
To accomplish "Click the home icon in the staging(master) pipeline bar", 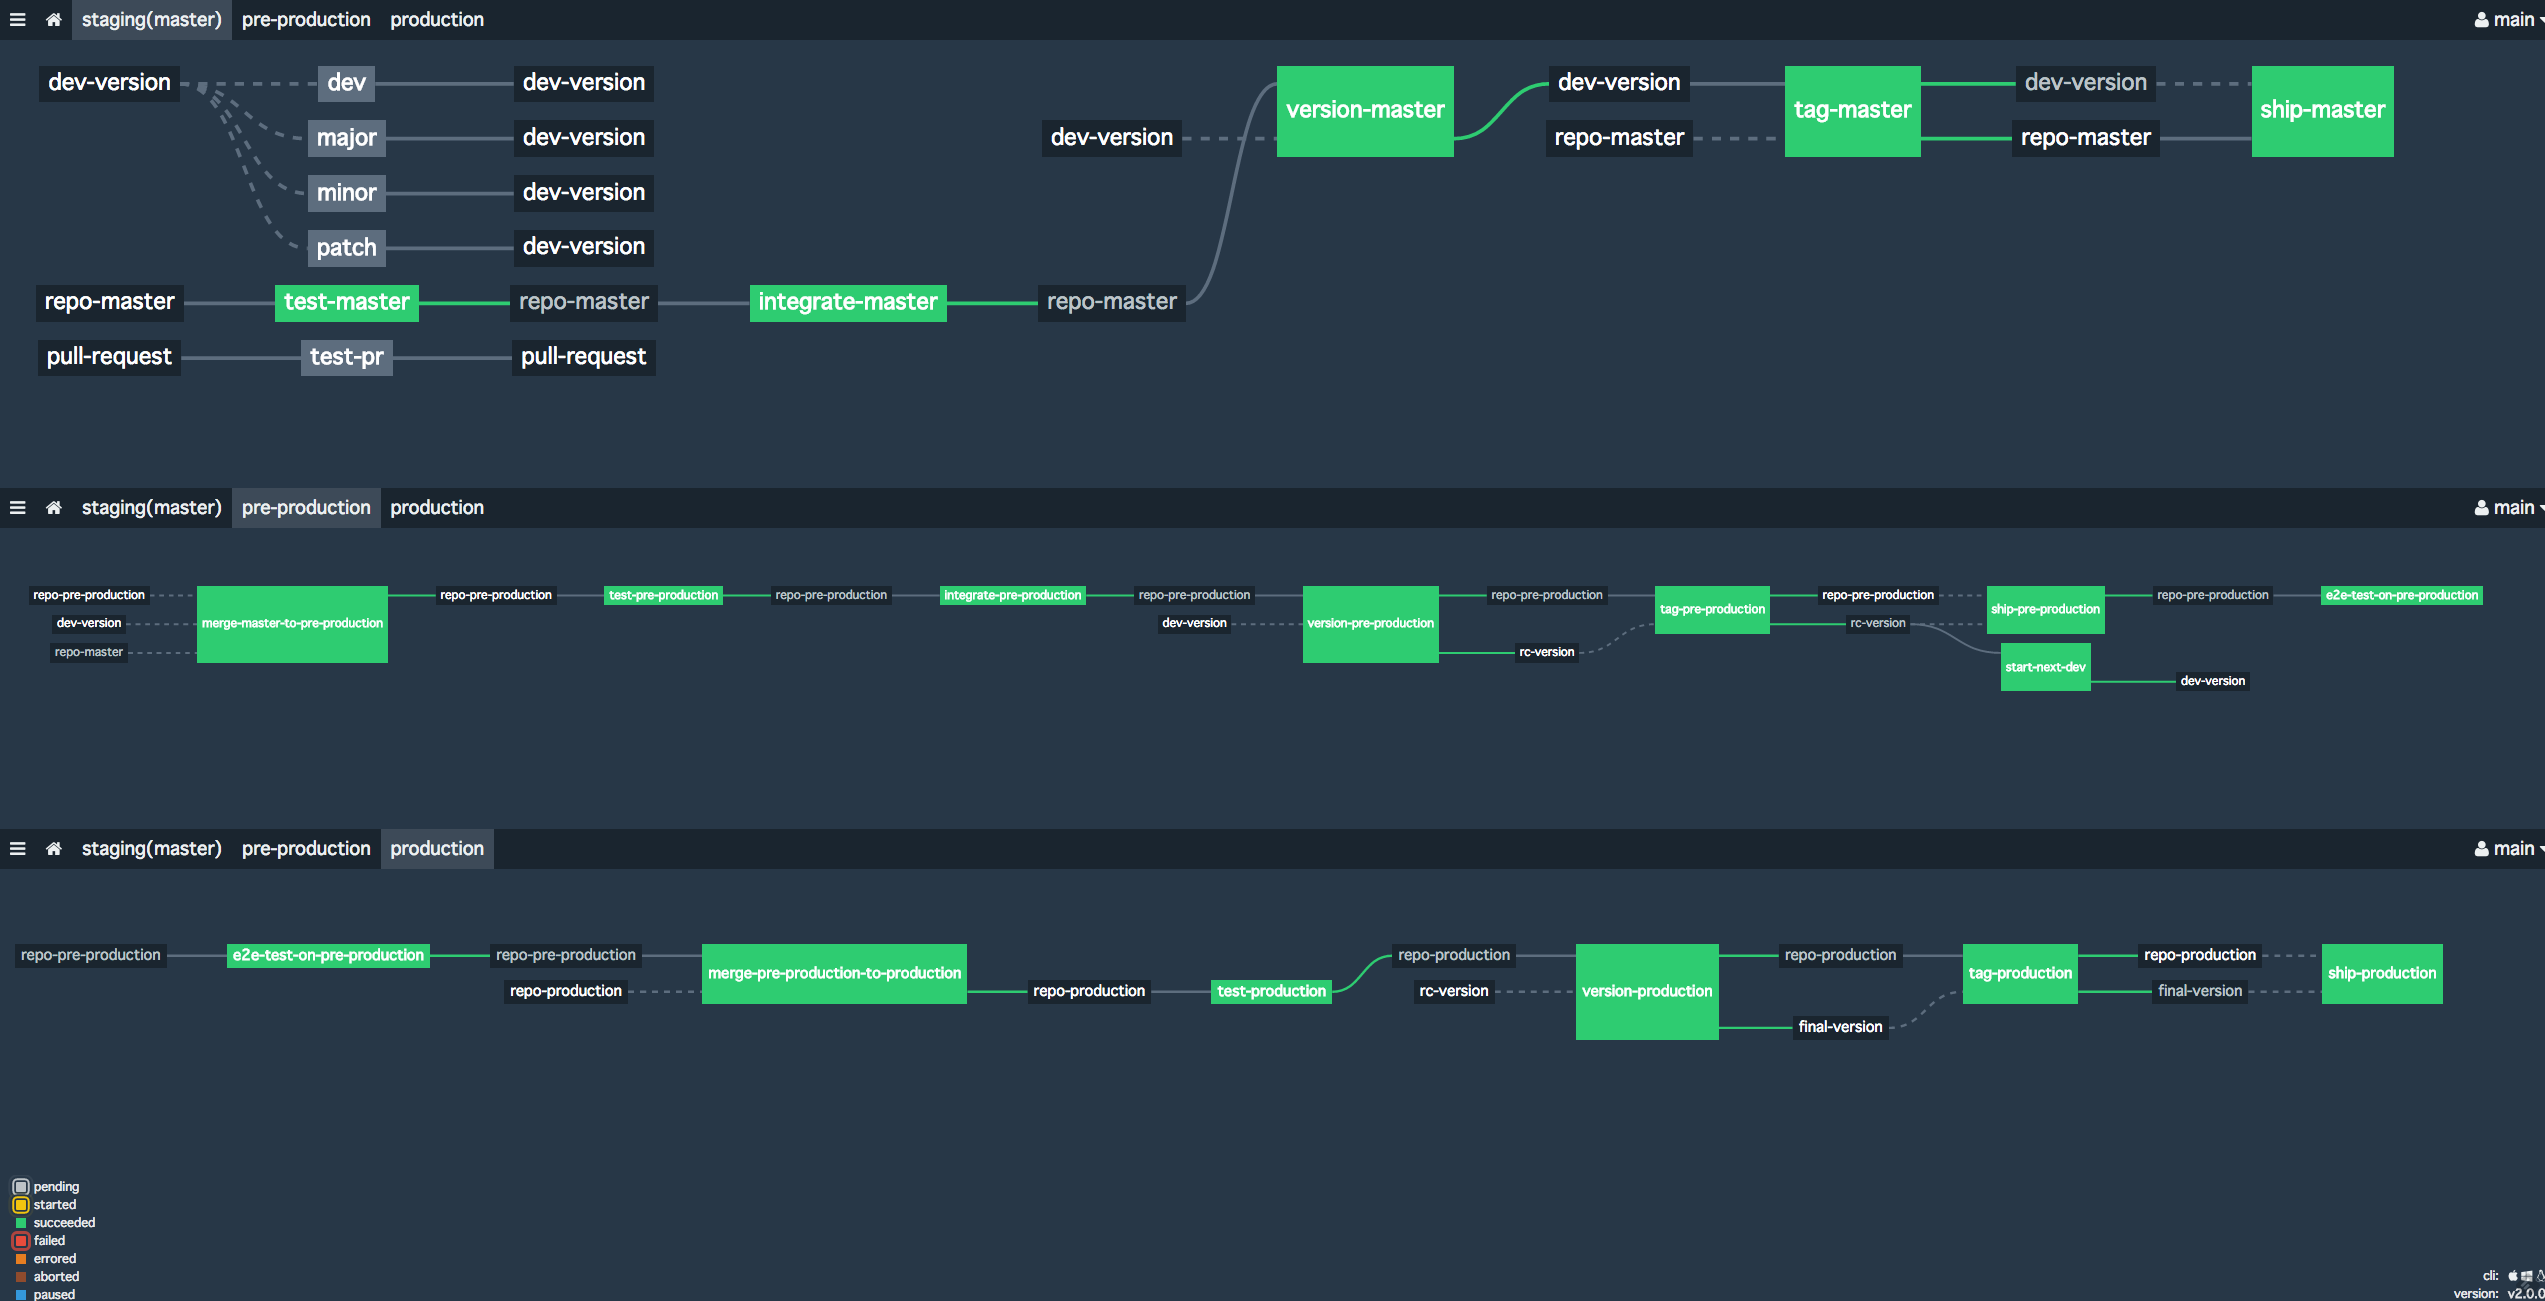I will pos(54,20).
